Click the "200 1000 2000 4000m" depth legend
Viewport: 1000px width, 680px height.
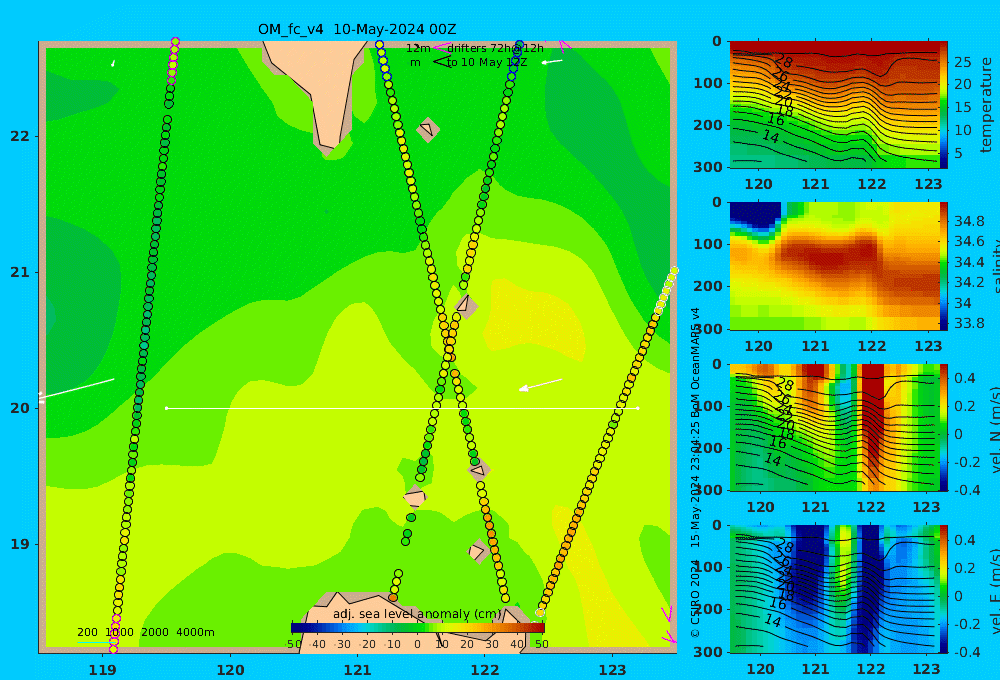(x=145, y=632)
